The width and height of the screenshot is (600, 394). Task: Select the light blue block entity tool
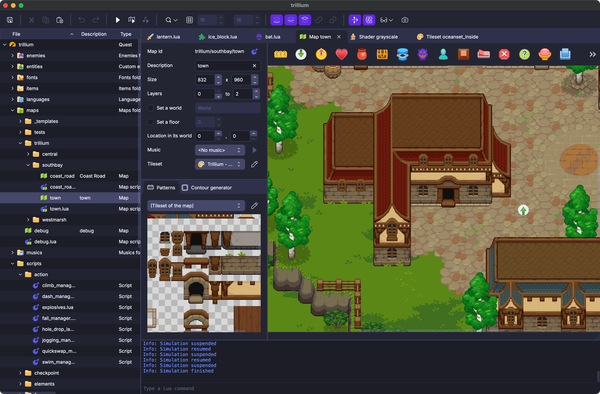coord(565,54)
